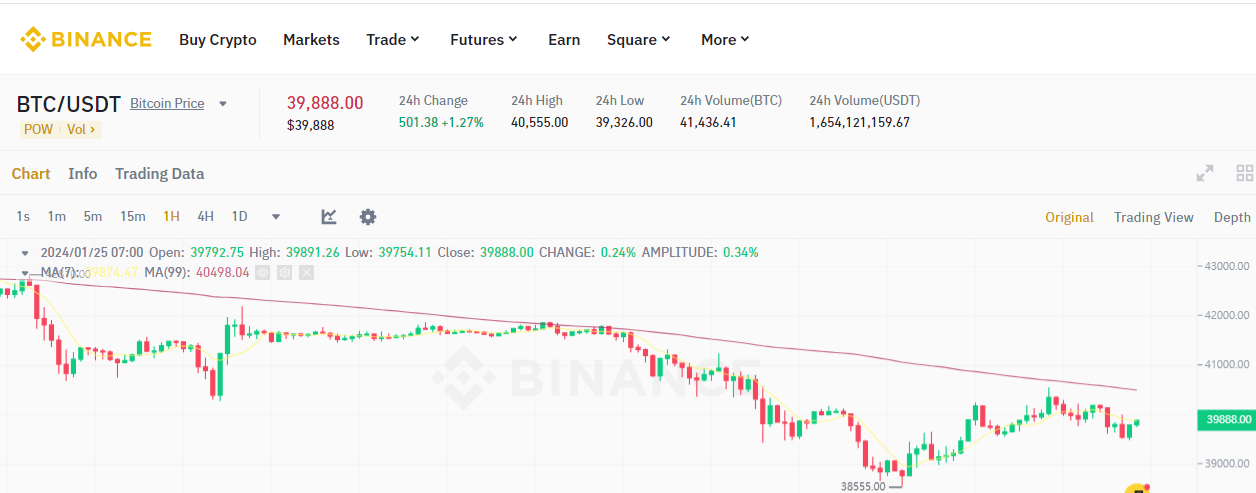The width and height of the screenshot is (1256, 493).
Task: Switch chart mode to Trading View
Action: [x=1154, y=217]
